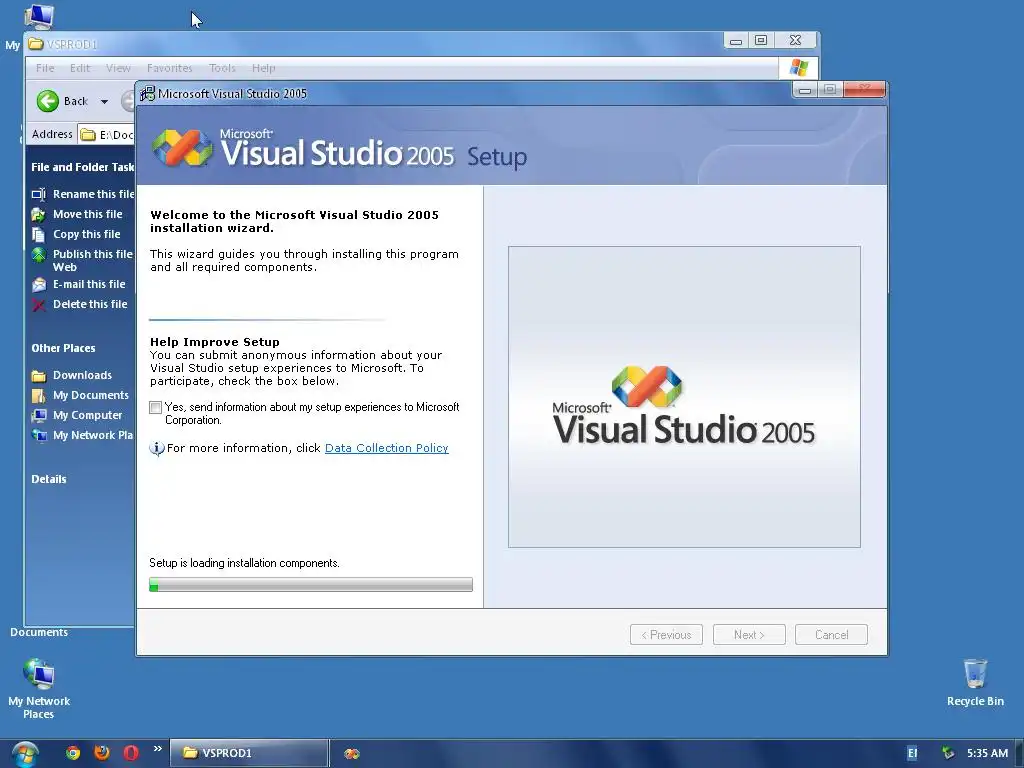
Task: Minimize the Visual Studio 2005 setup window
Action: (x=805, y=90)
